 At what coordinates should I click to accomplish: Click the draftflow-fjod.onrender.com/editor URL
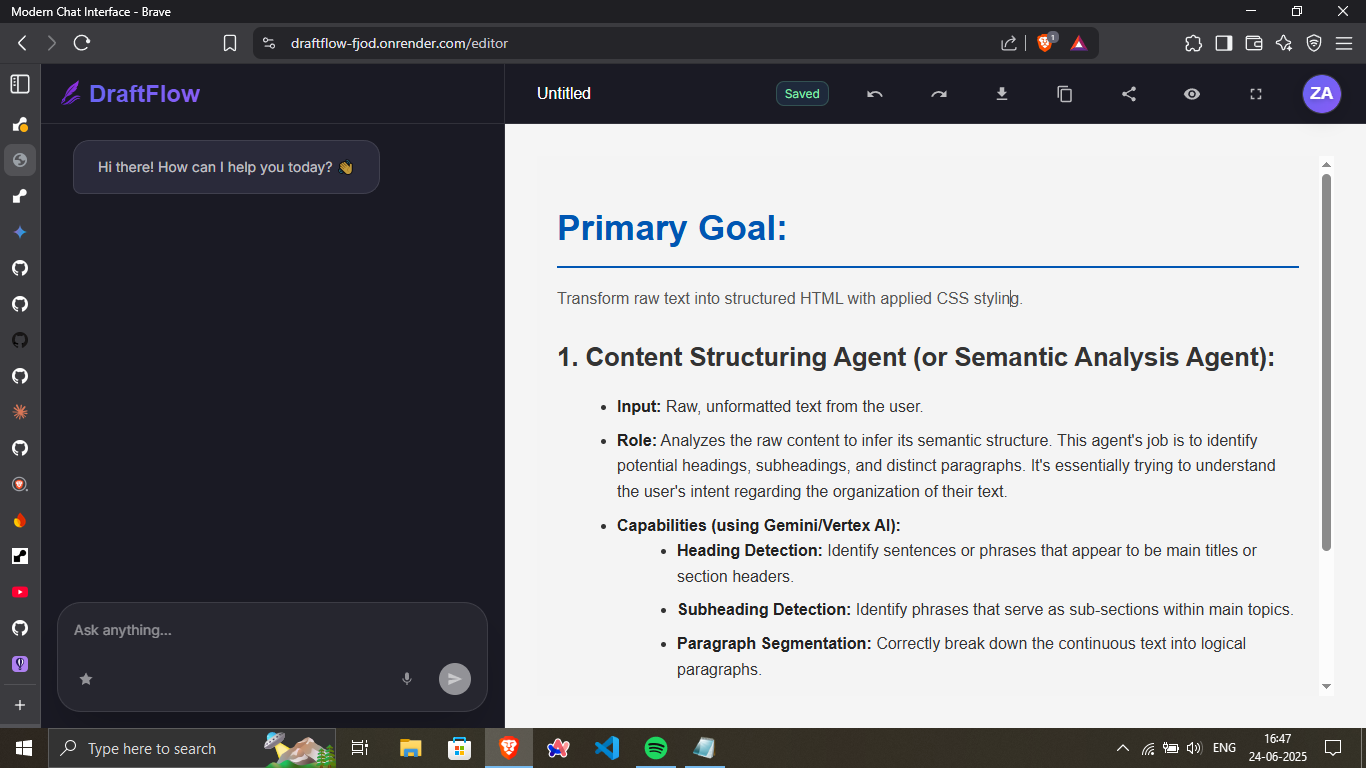coord(399,43)
